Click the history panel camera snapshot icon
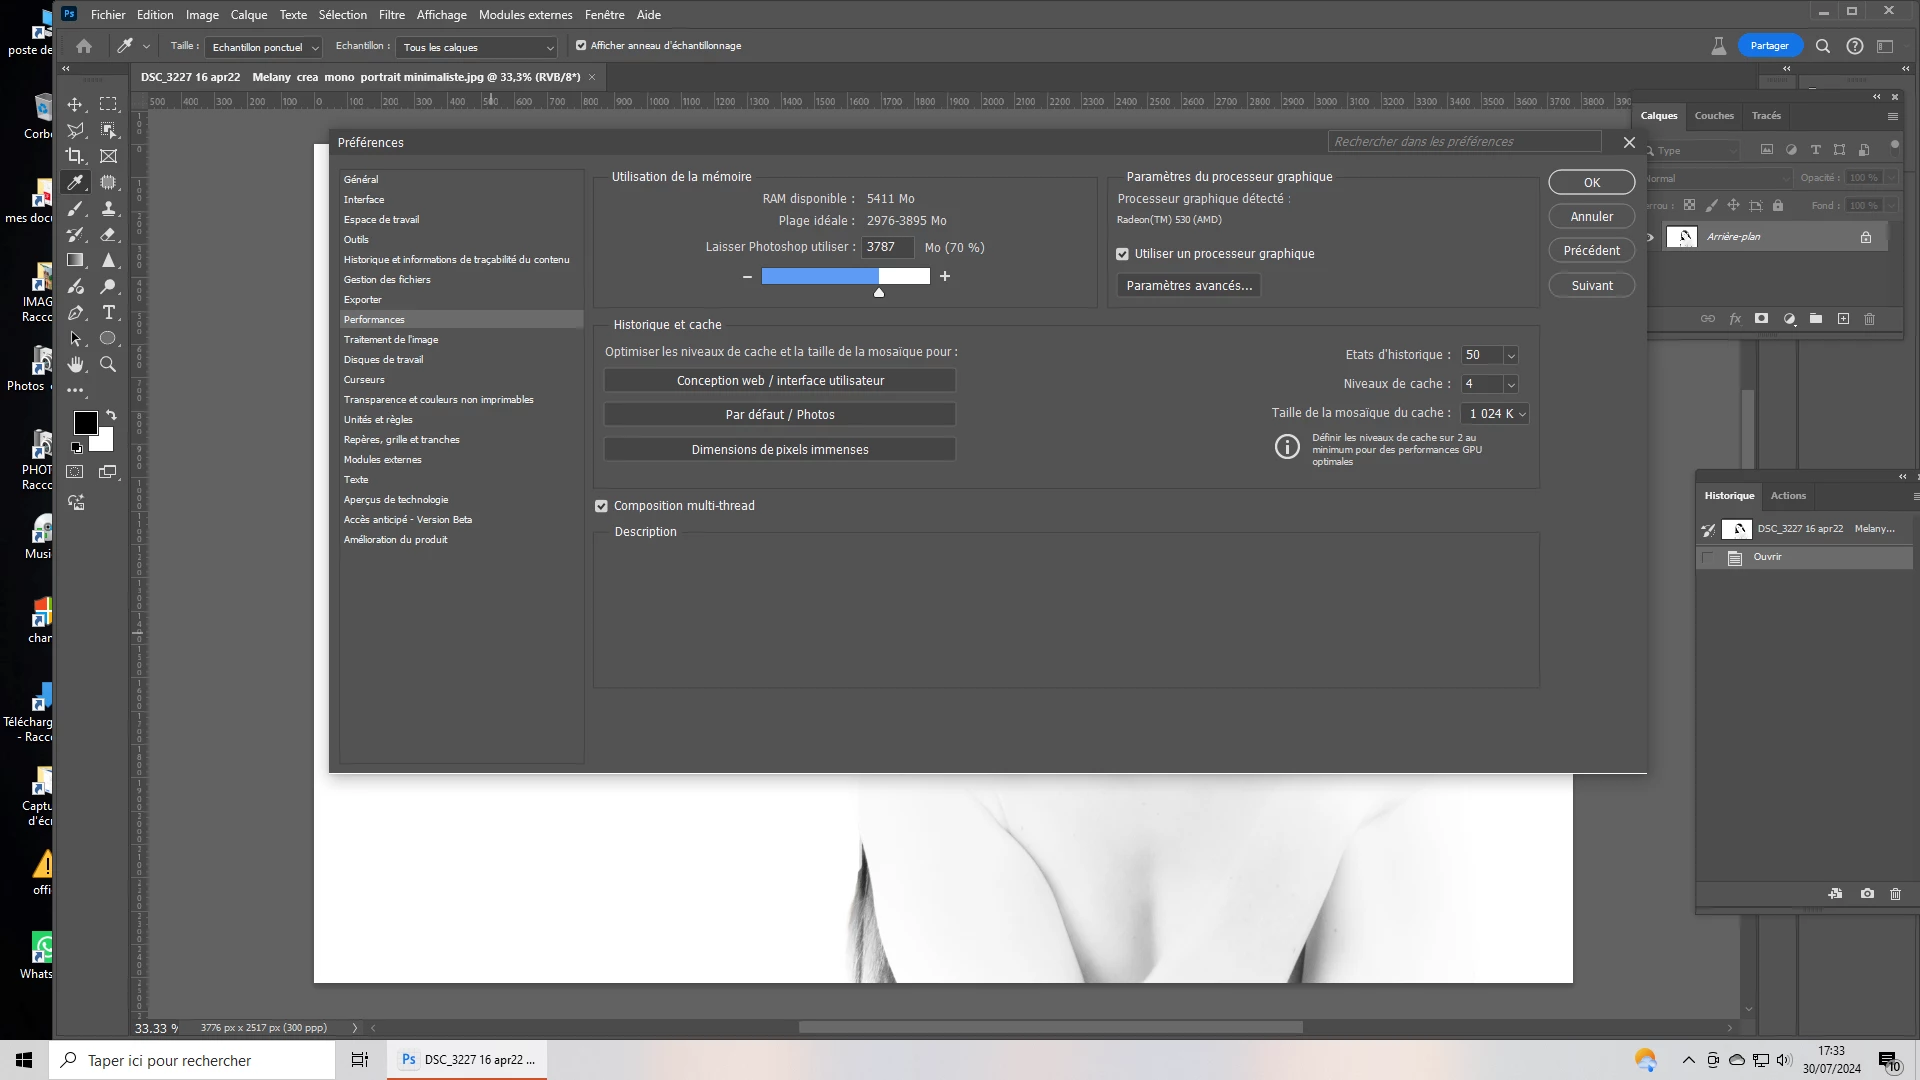The image size is (1920, 1080). tap(1867, 893)
